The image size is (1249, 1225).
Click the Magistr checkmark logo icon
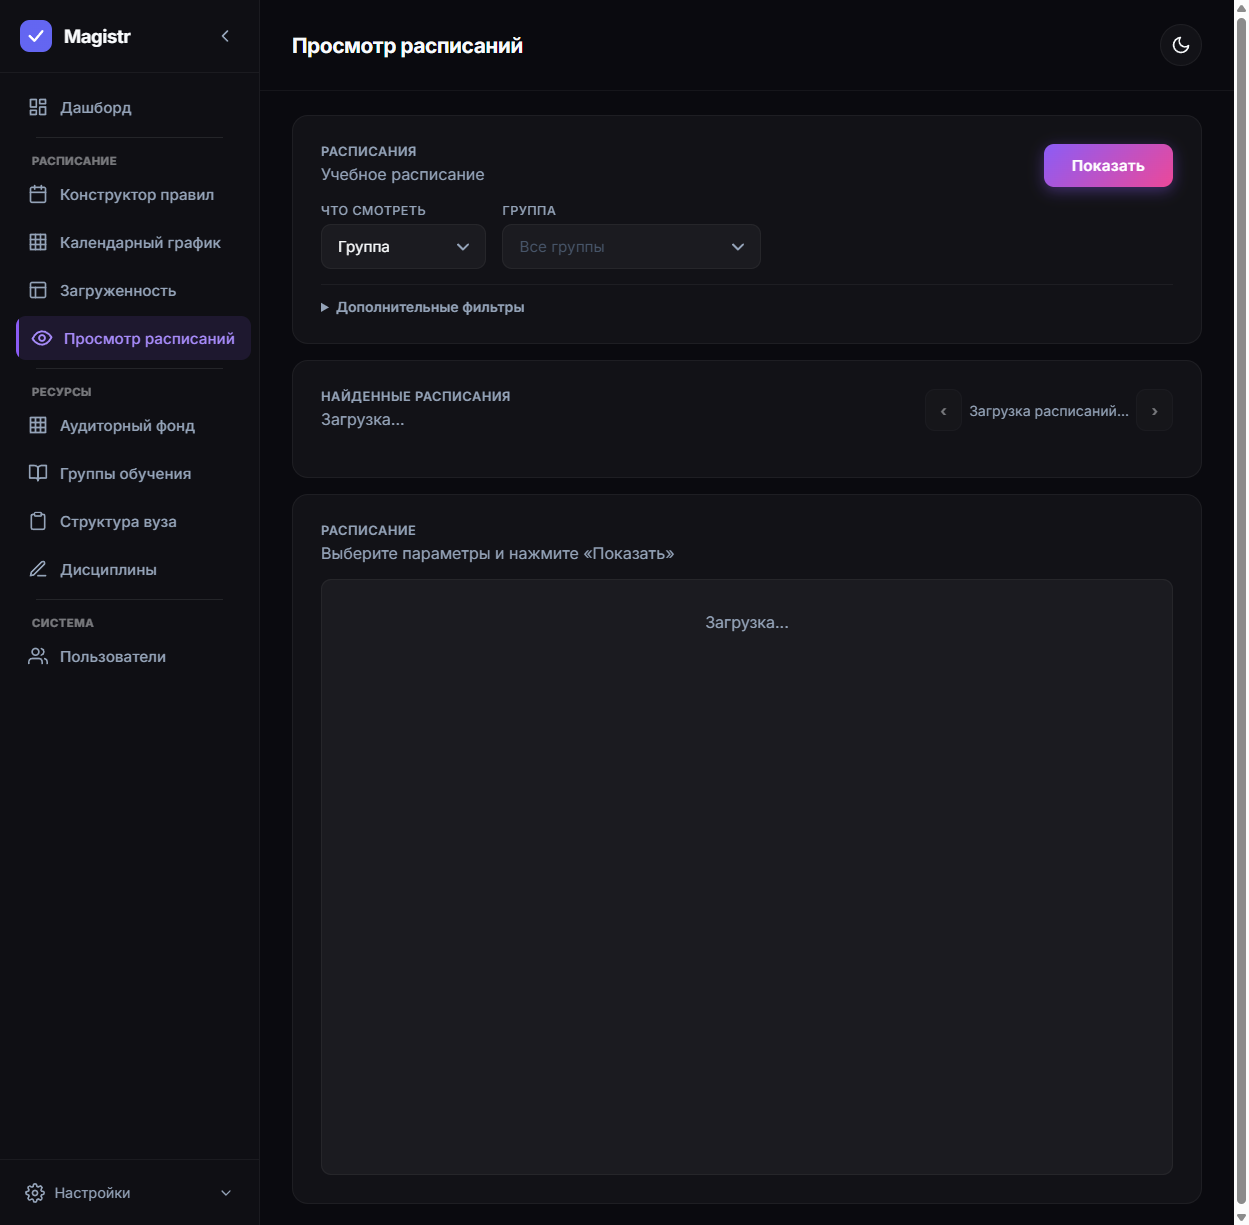click(36, 36)
